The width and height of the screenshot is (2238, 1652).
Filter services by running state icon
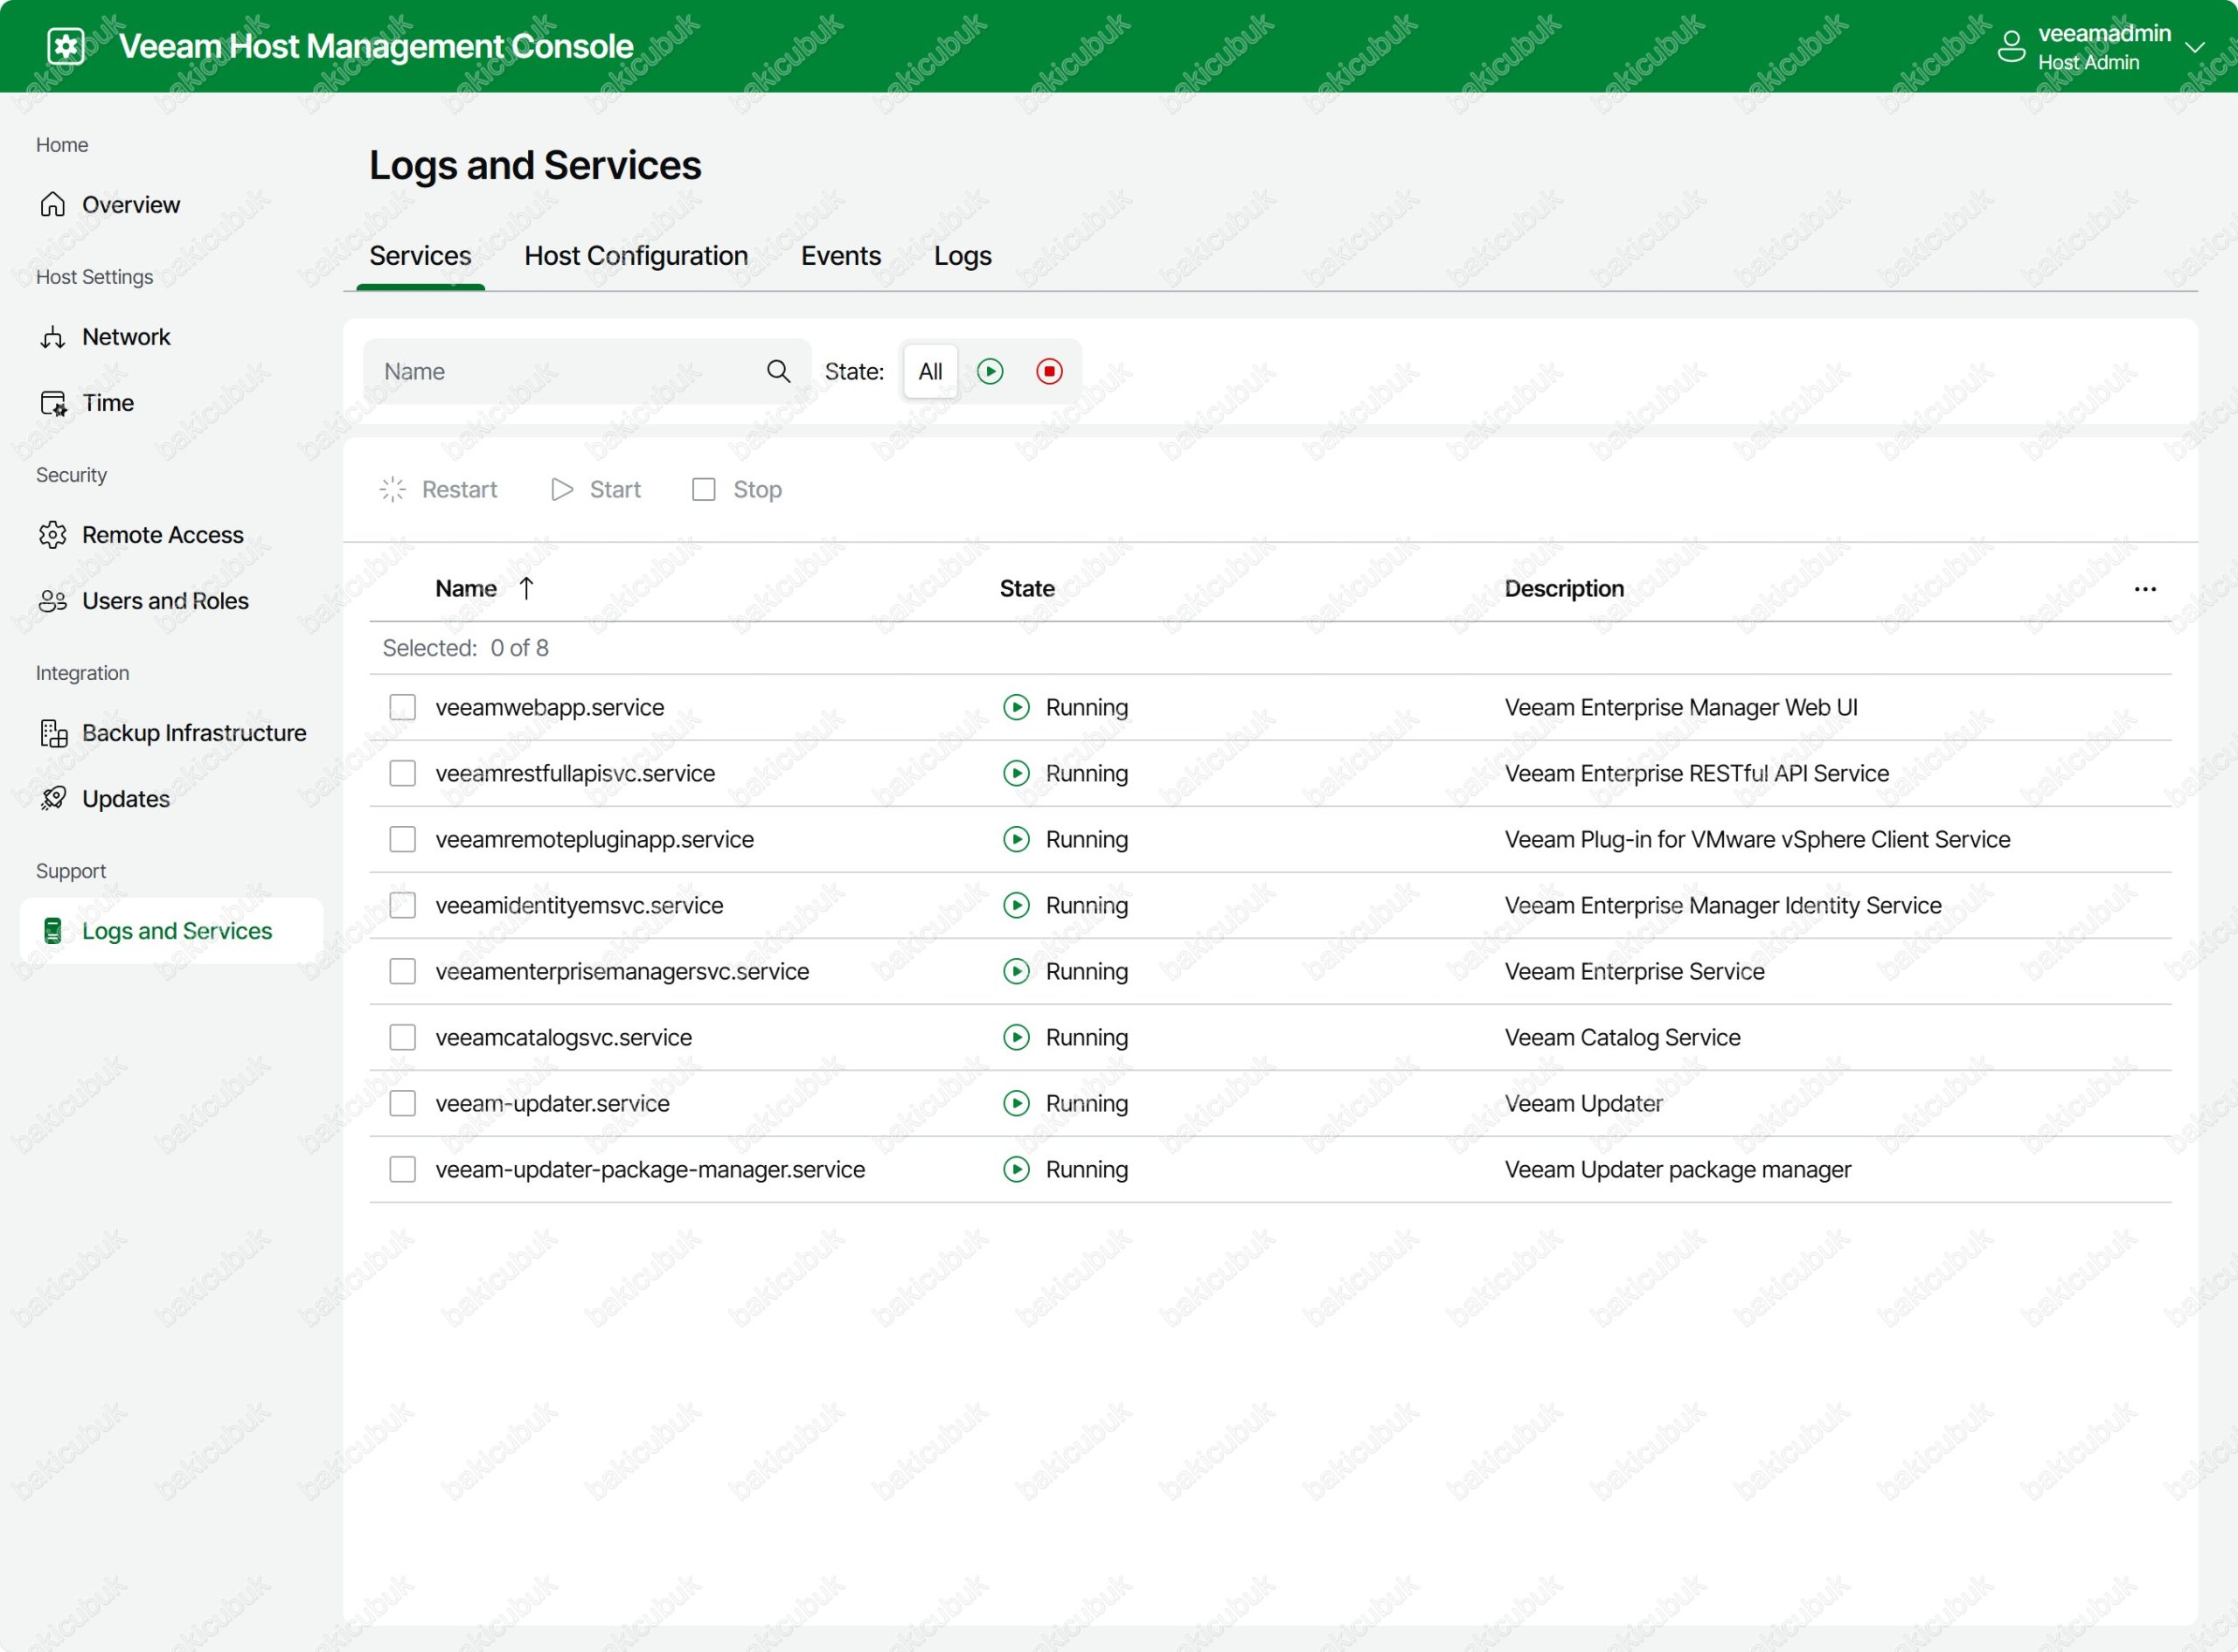pos(990,371)
